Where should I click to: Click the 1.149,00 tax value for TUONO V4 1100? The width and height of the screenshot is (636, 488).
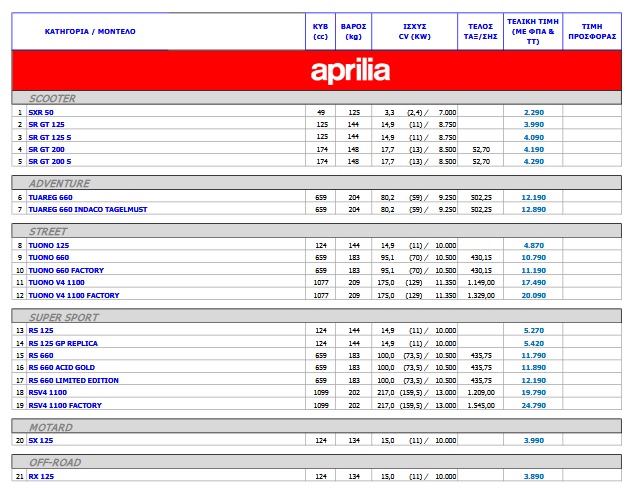pos(481,282)
